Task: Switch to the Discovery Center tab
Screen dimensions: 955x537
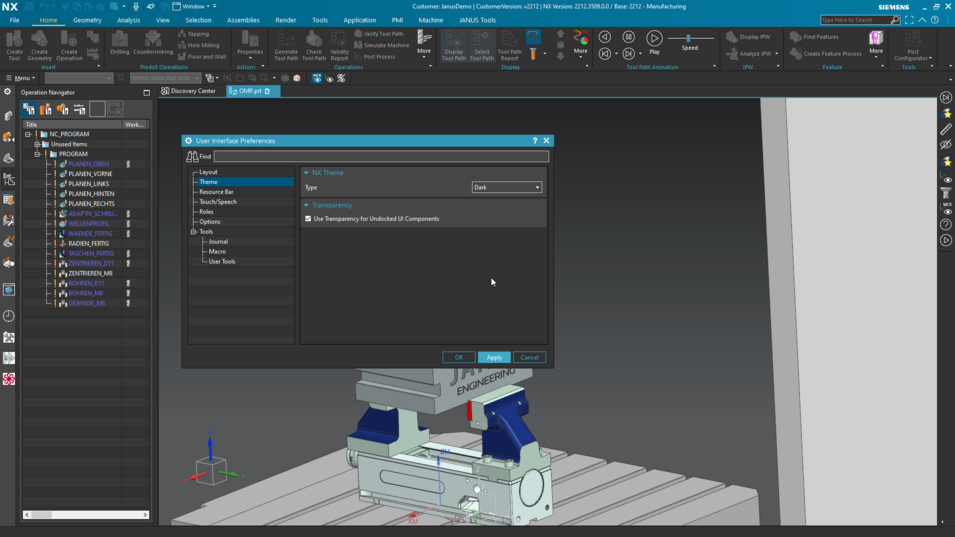Action: (189, 91)
